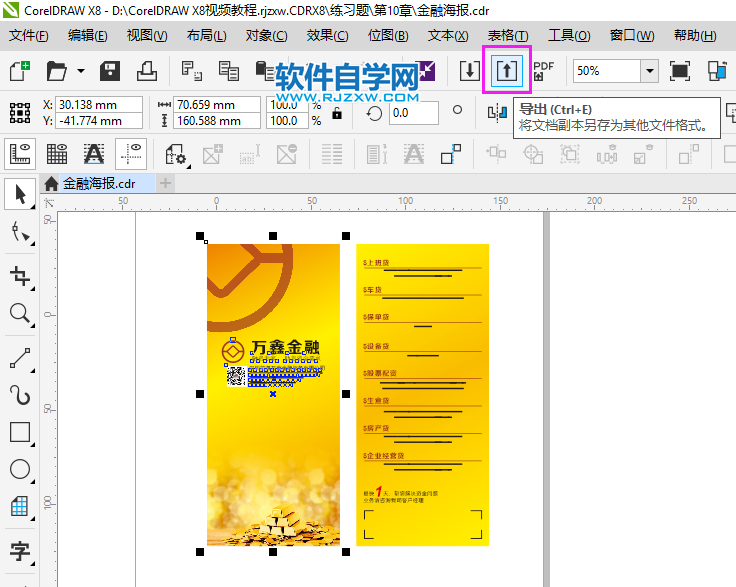Toggle show rulers button
The width and height of the screenshot is (736, 587).
coord(21,154)
